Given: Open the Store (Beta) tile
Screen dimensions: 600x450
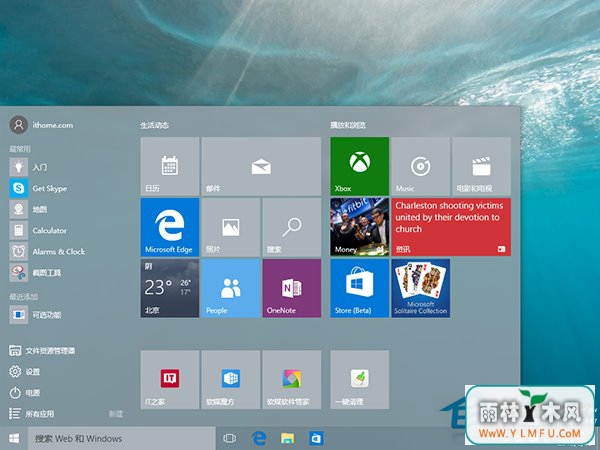Looking at the screenshot, I should click(360, 288).
